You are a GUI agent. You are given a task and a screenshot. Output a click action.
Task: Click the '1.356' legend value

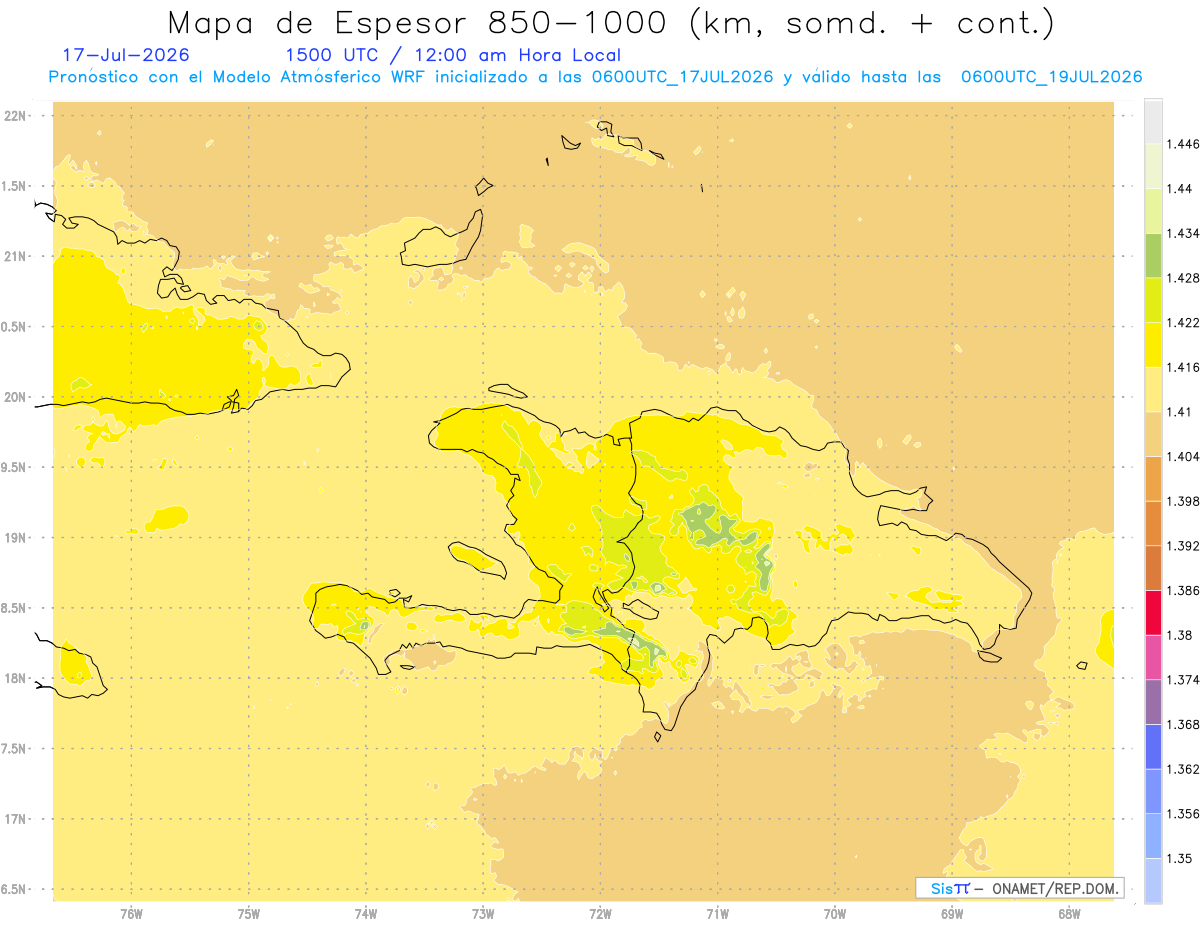click(1185, 813)
